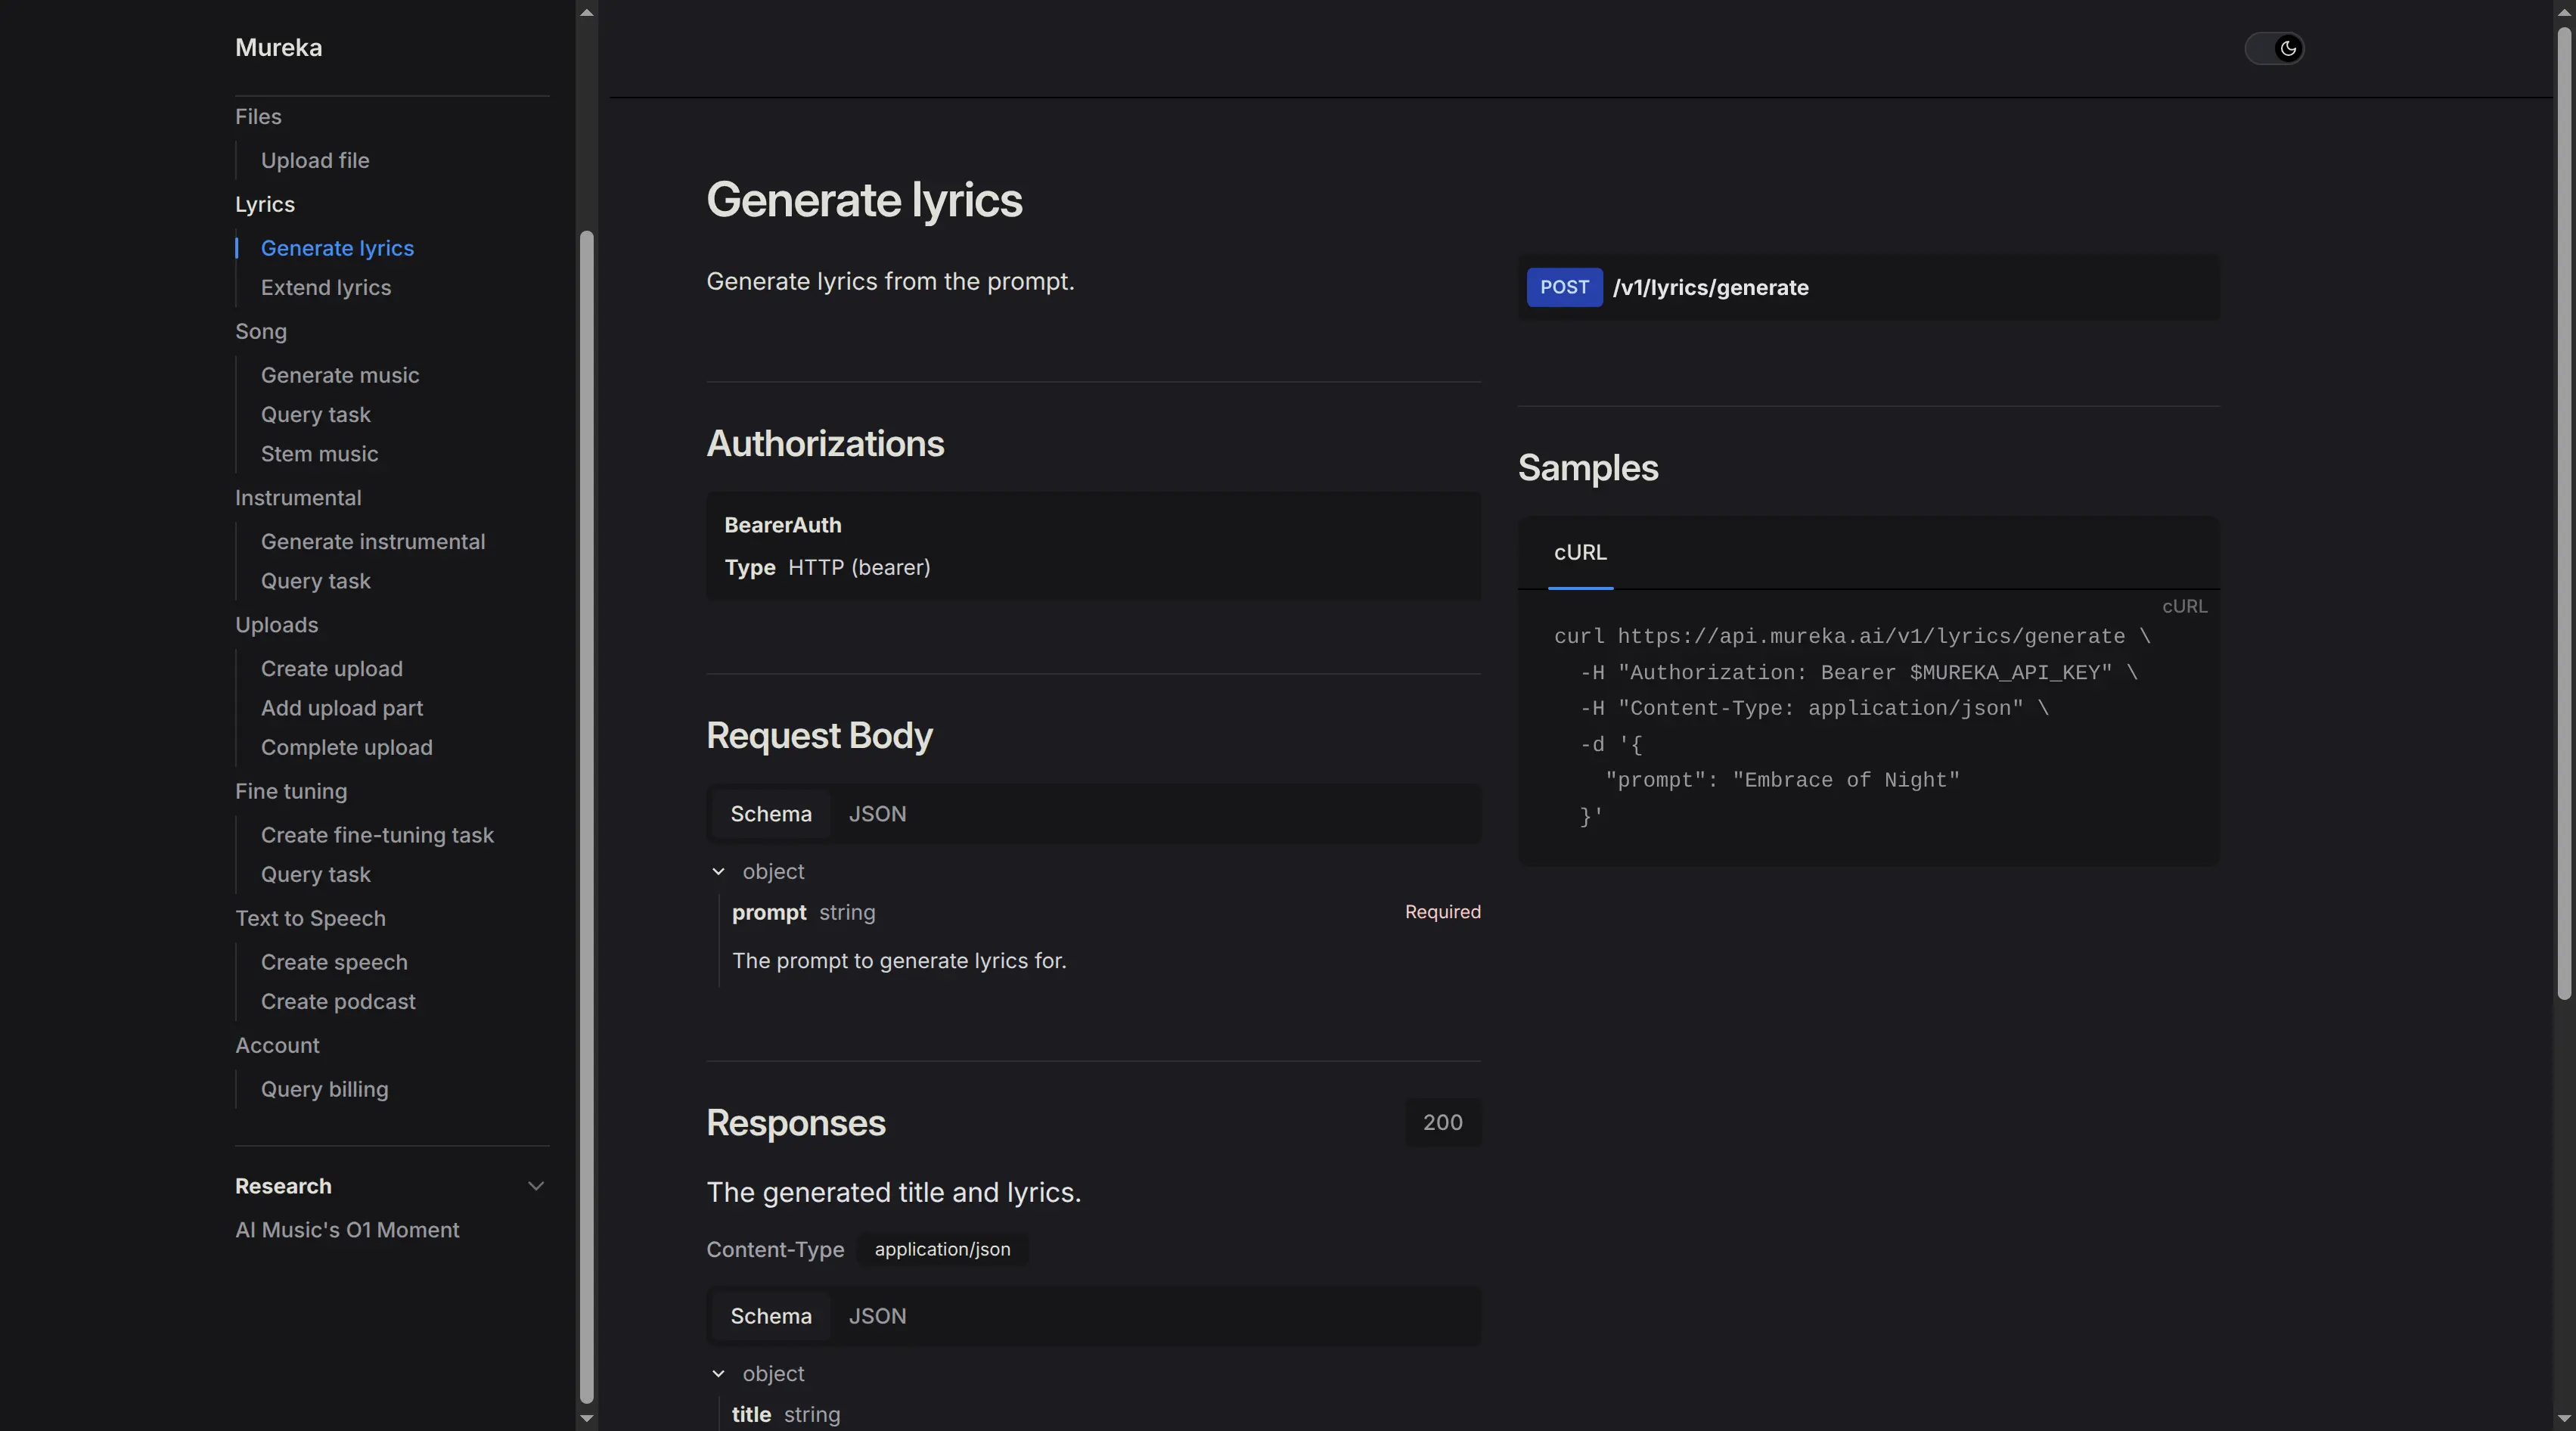The image size is (2576, 1431).
Task: Click the main page scroll down arrow
Action: [x=2564, y=1418]
